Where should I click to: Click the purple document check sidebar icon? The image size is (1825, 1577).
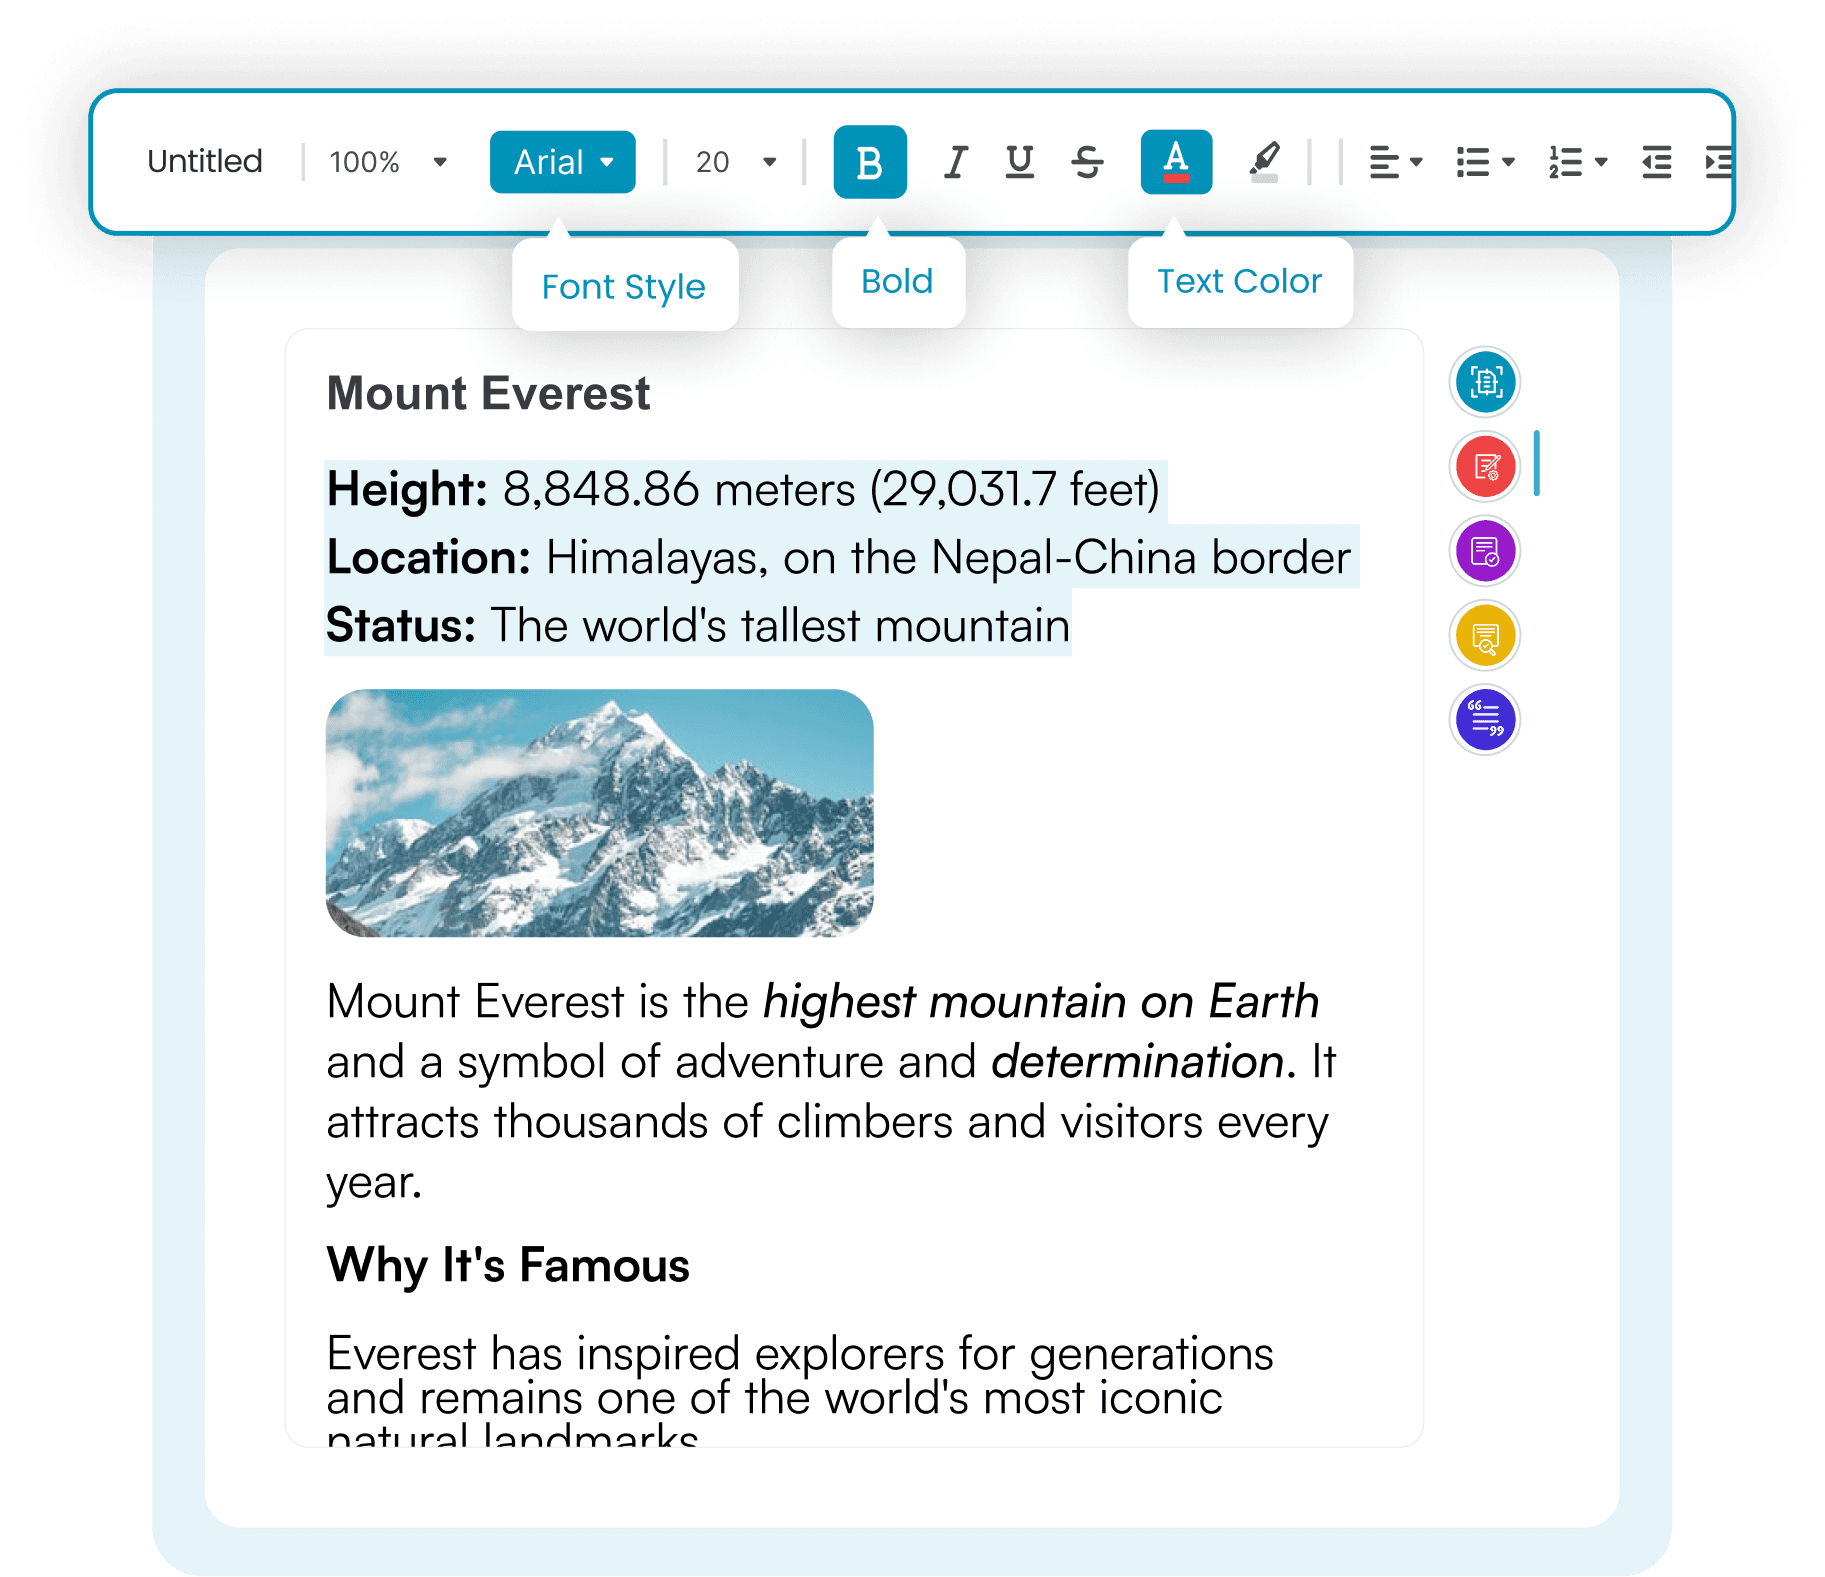tap(1485, 551)
